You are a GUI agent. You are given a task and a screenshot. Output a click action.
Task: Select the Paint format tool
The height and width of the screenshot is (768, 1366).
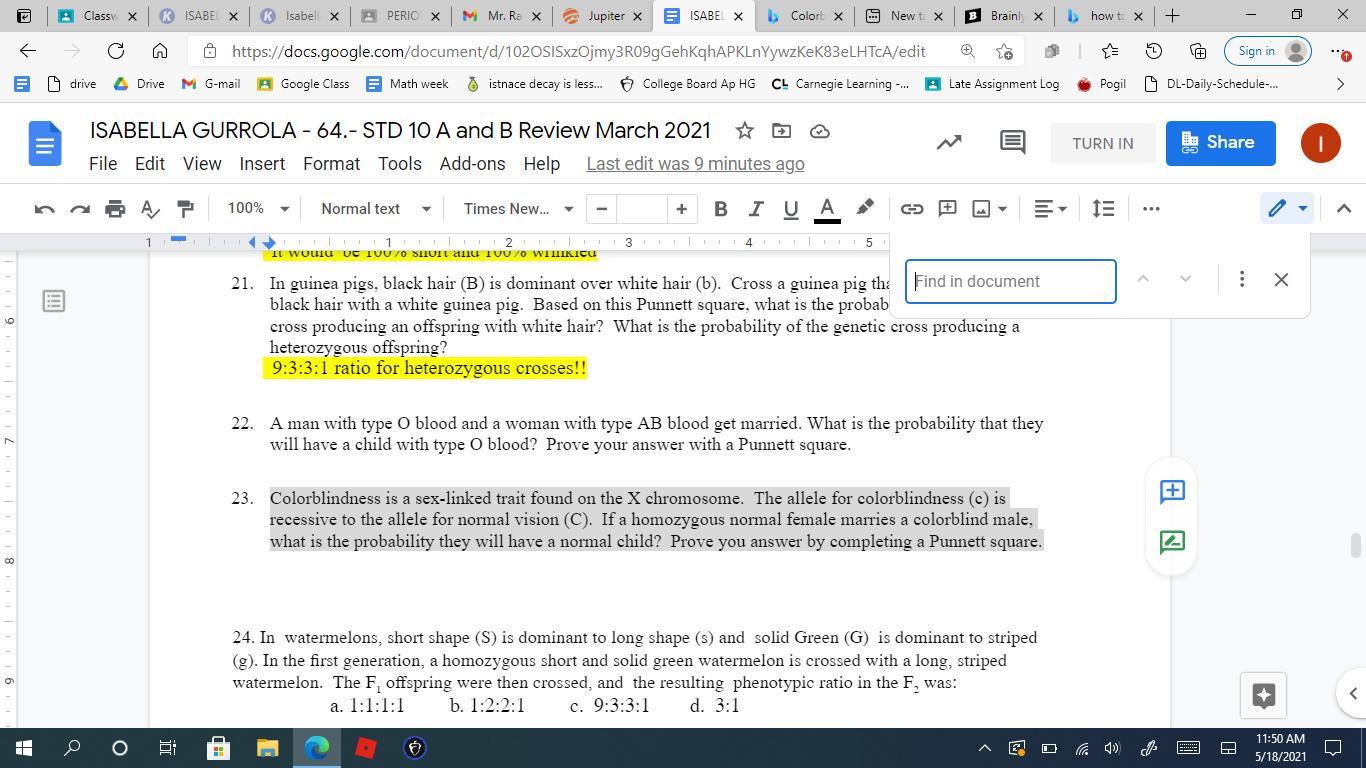pos(185,208)
